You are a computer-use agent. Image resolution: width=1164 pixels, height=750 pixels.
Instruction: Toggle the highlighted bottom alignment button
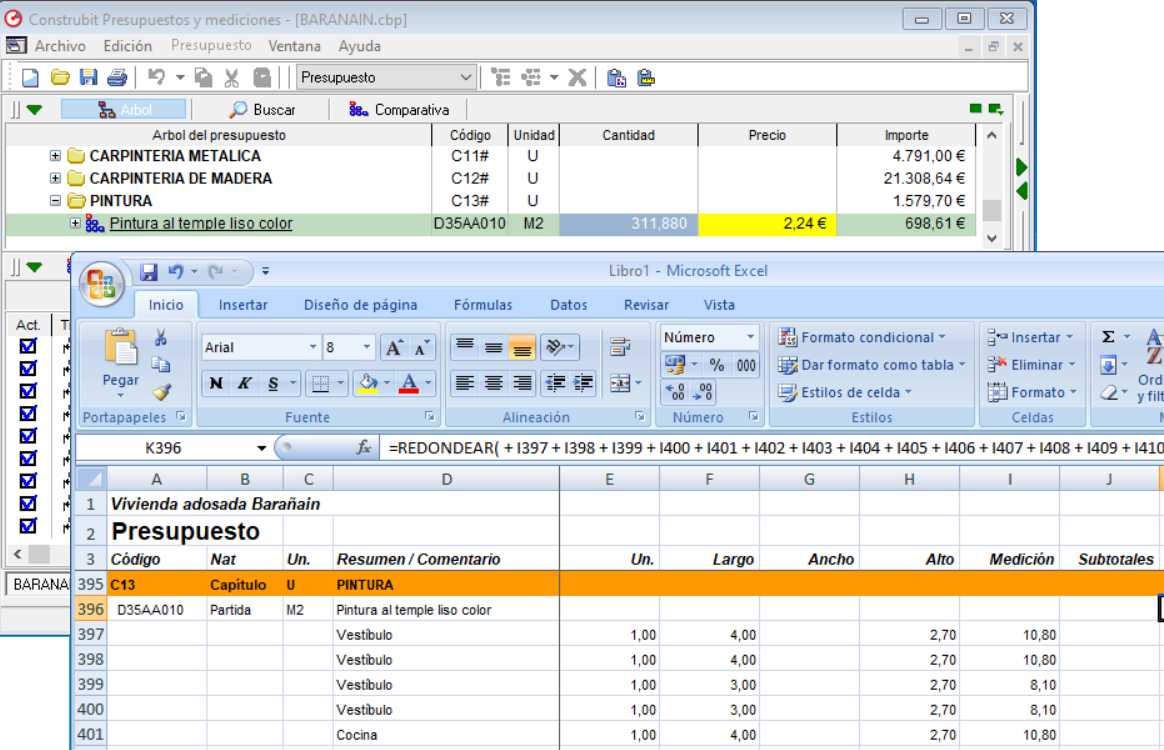[522, 347]
